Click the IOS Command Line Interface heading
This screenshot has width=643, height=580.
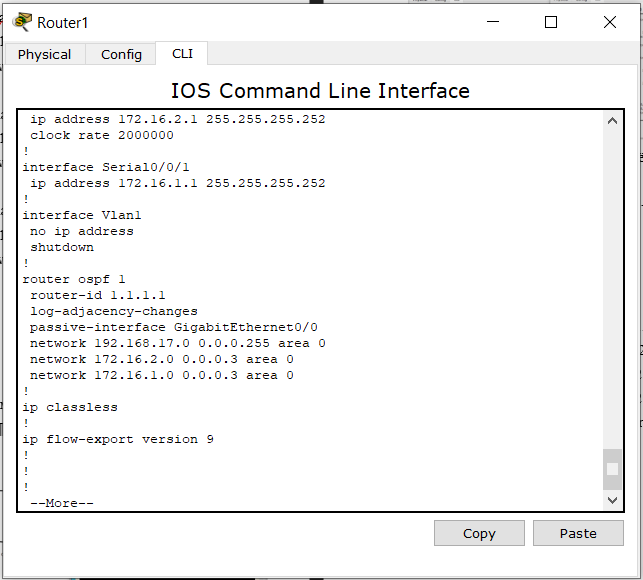click(320, 91)
